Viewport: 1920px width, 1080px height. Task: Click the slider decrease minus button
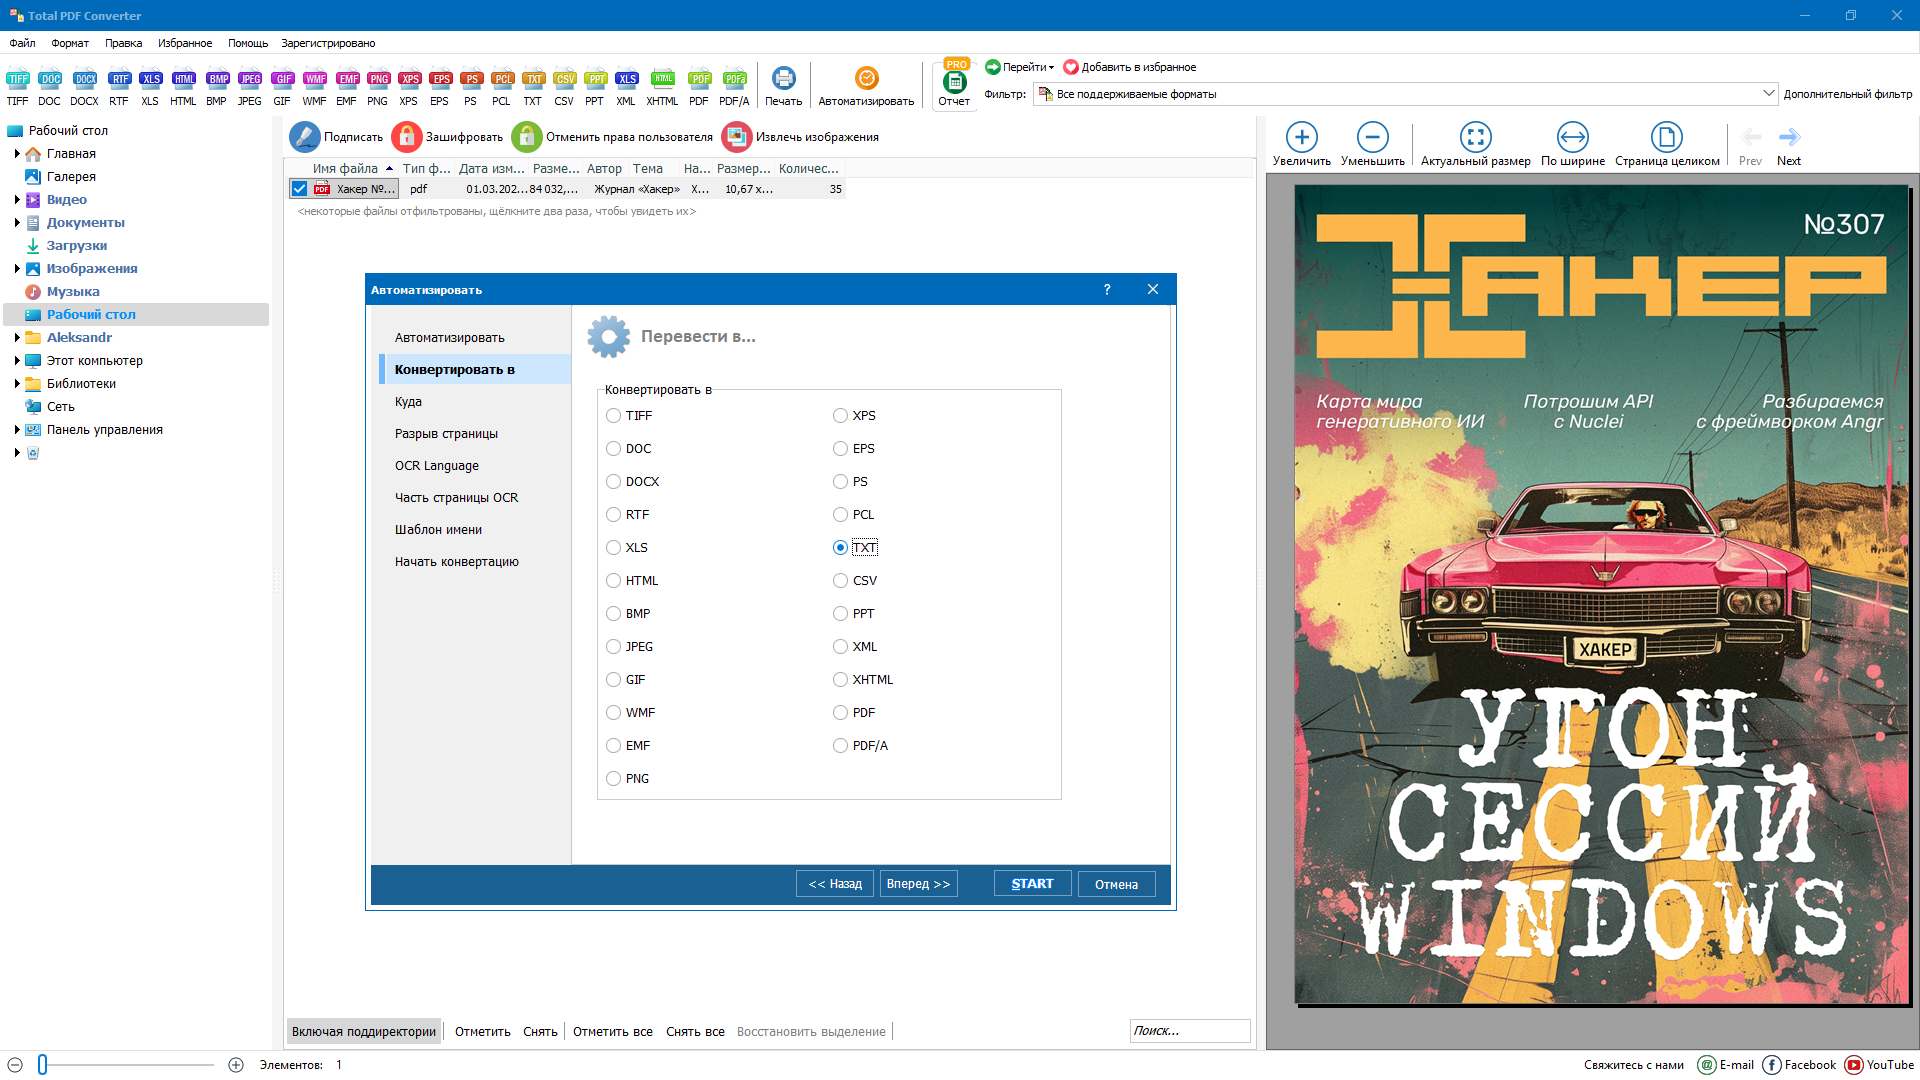(15, 1065)
